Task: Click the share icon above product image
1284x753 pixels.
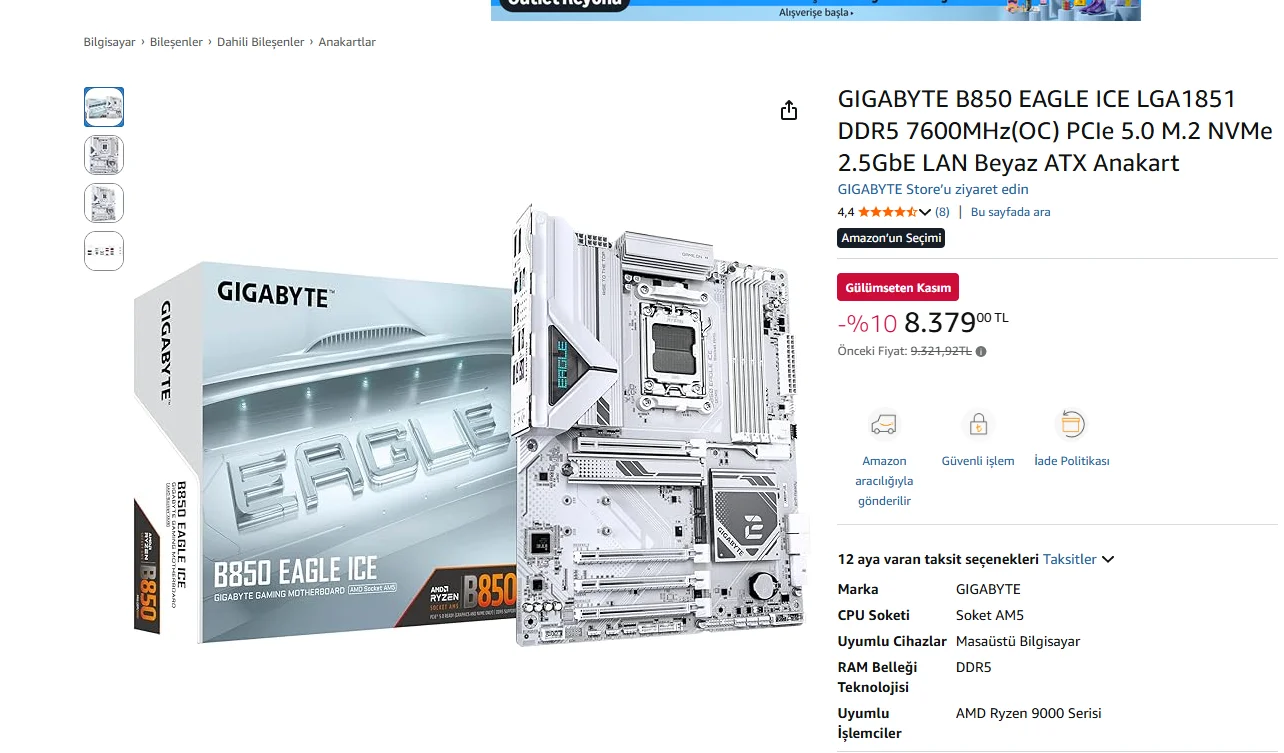Action: pos(789,110)
